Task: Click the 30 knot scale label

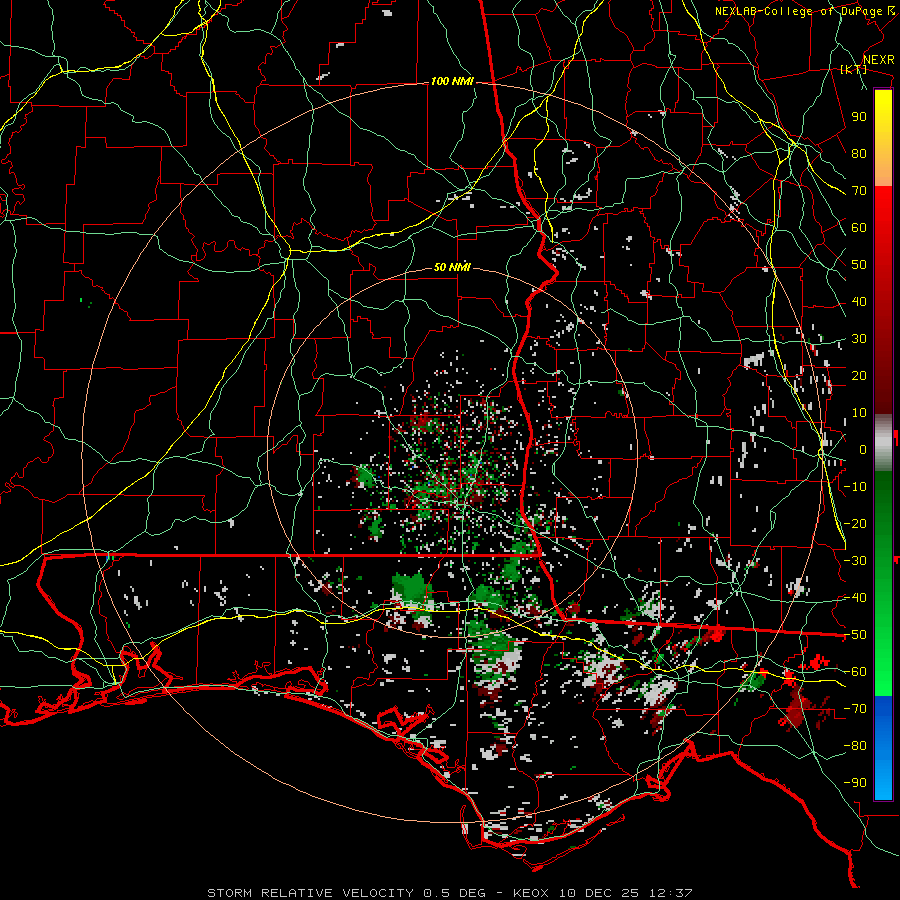Action: pos(859,339)
